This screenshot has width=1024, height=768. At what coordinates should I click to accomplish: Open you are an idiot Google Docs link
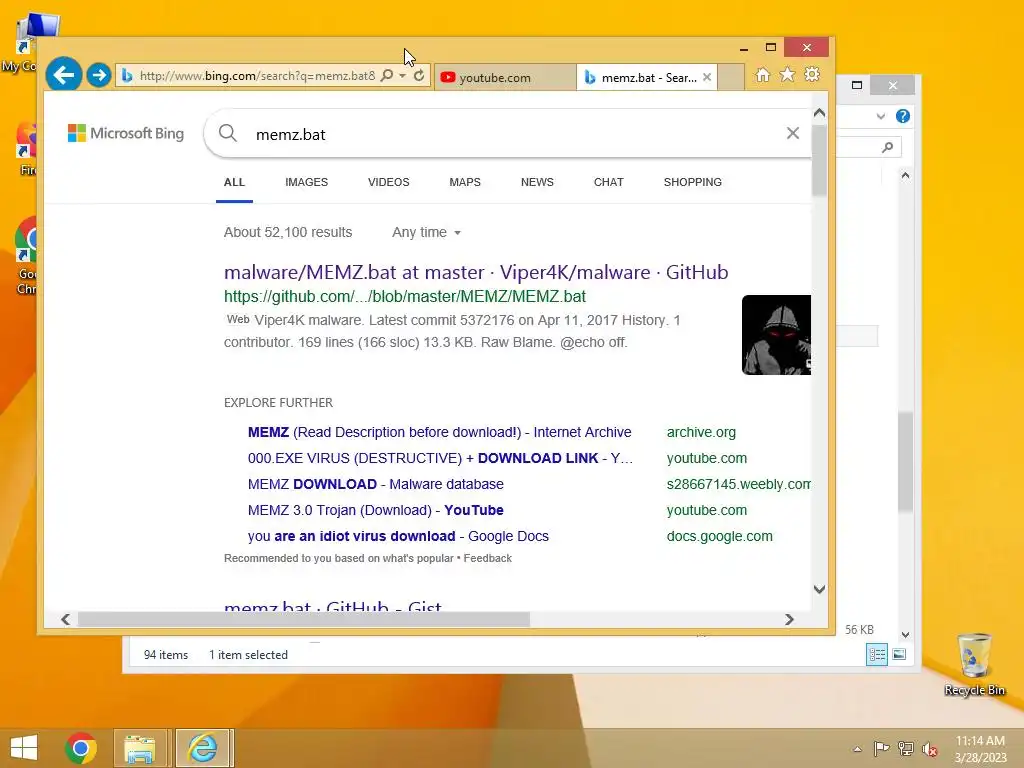tap(398, 536)
